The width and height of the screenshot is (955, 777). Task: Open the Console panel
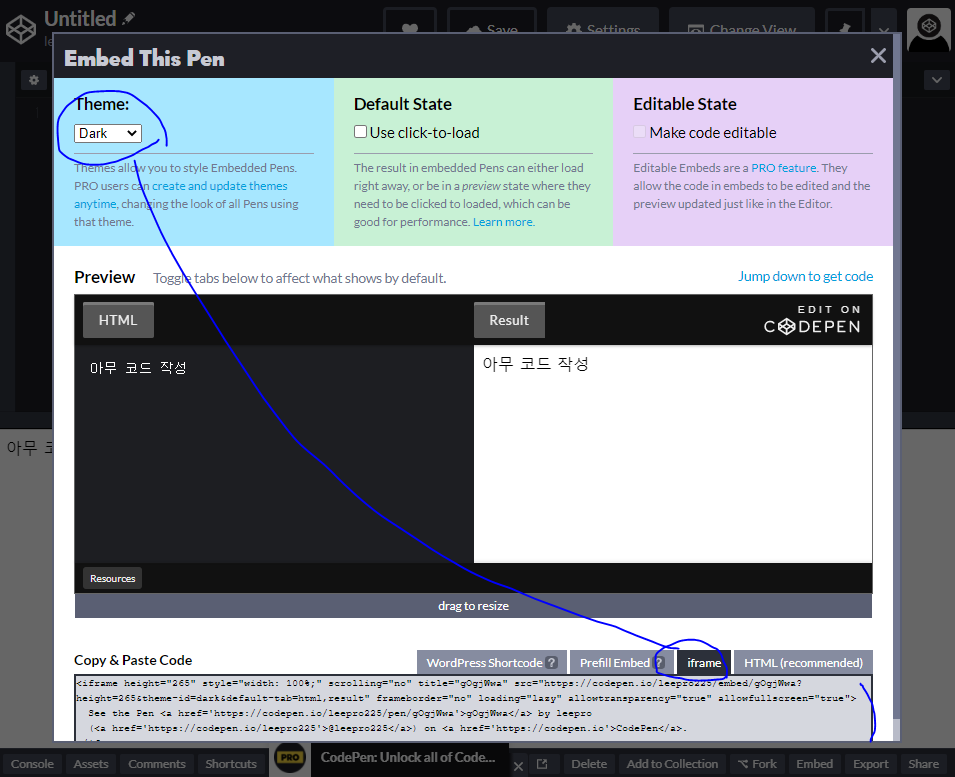[x=32, y=764]
